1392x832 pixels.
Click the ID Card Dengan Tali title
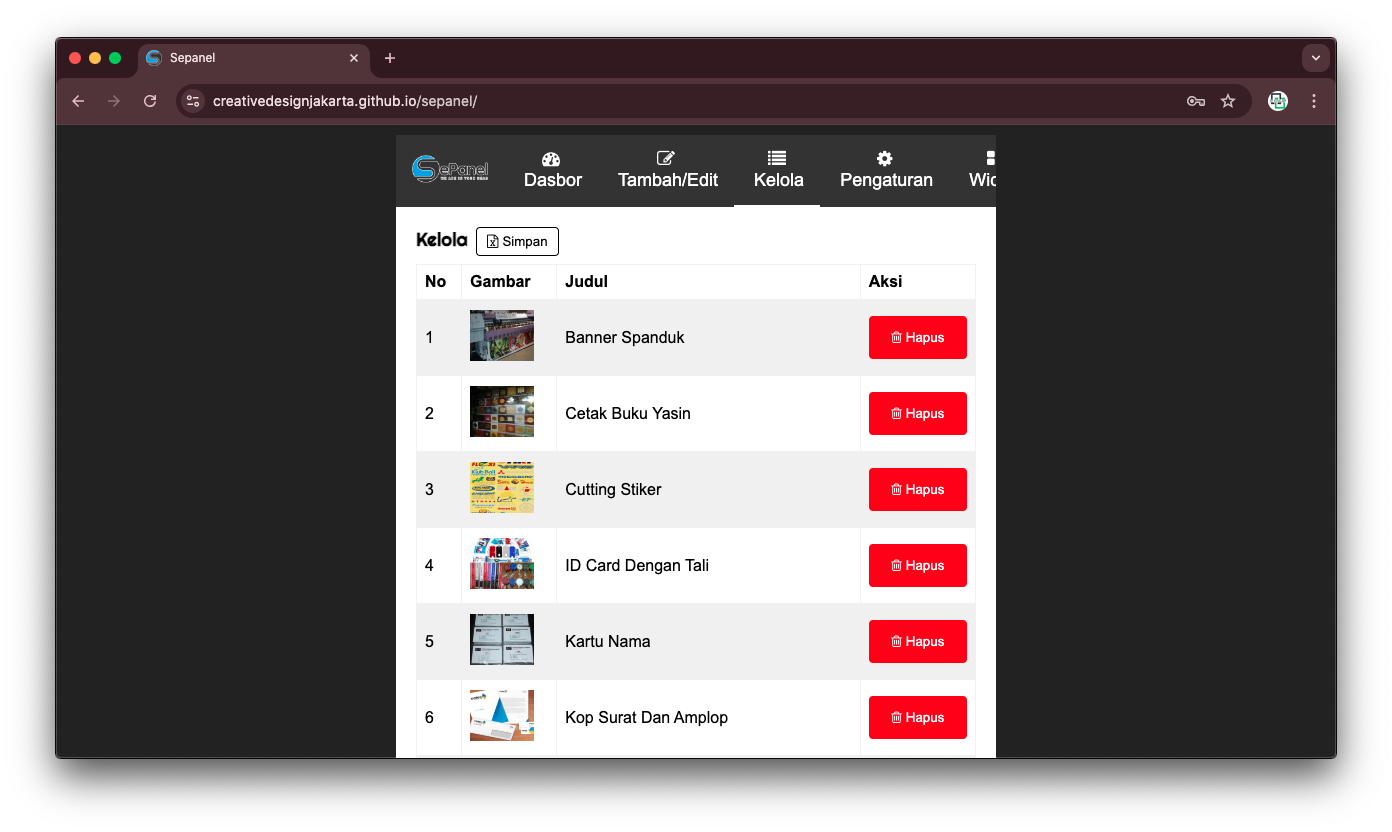[637, 565]
